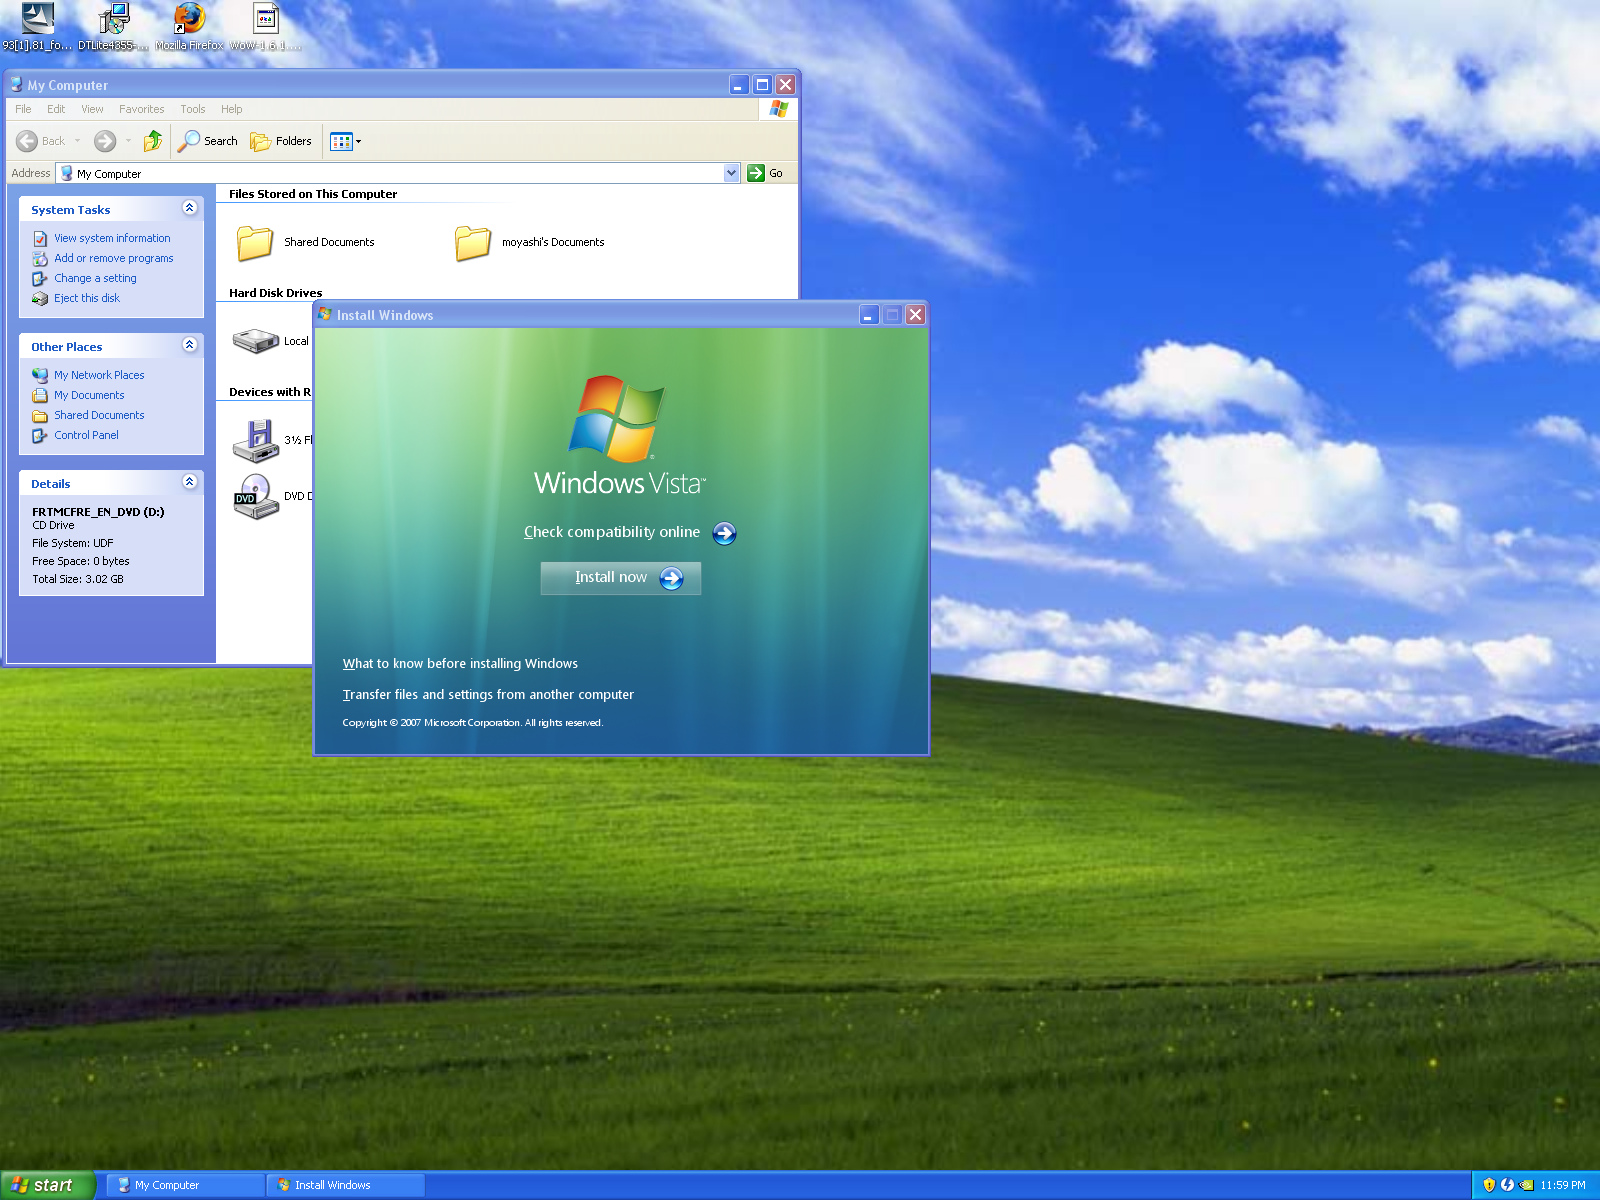Open the Tools menu
Viewport: 1600px width, 1200px height.
pyautogui.click(x=192, y=109)
